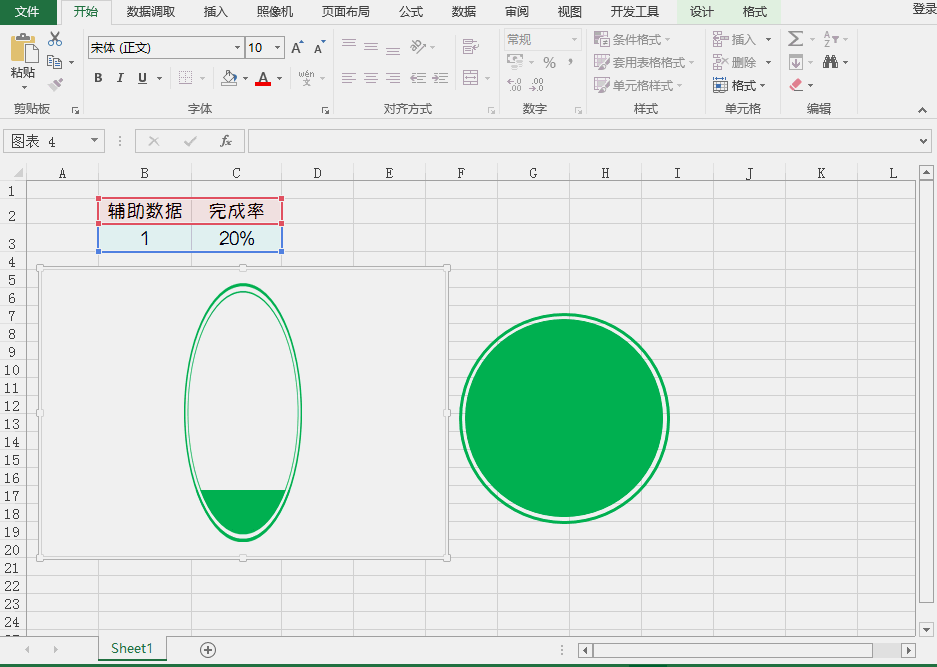Switch to the 页面布局 ribbon tab
This screenshot has height=667, width=937.
click(x=346, y=12)
